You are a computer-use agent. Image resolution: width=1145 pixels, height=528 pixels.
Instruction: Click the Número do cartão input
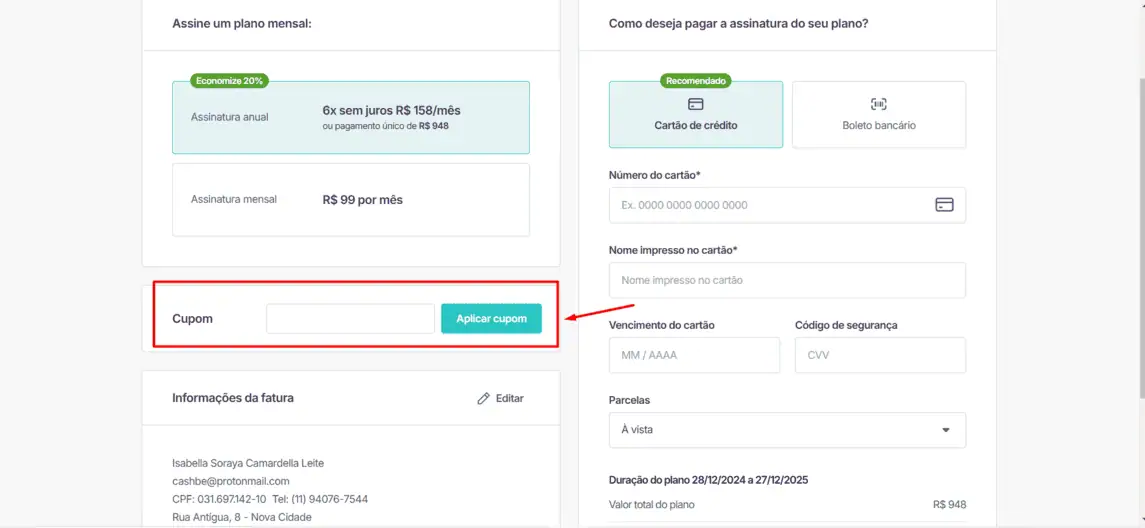pos(770,205)
